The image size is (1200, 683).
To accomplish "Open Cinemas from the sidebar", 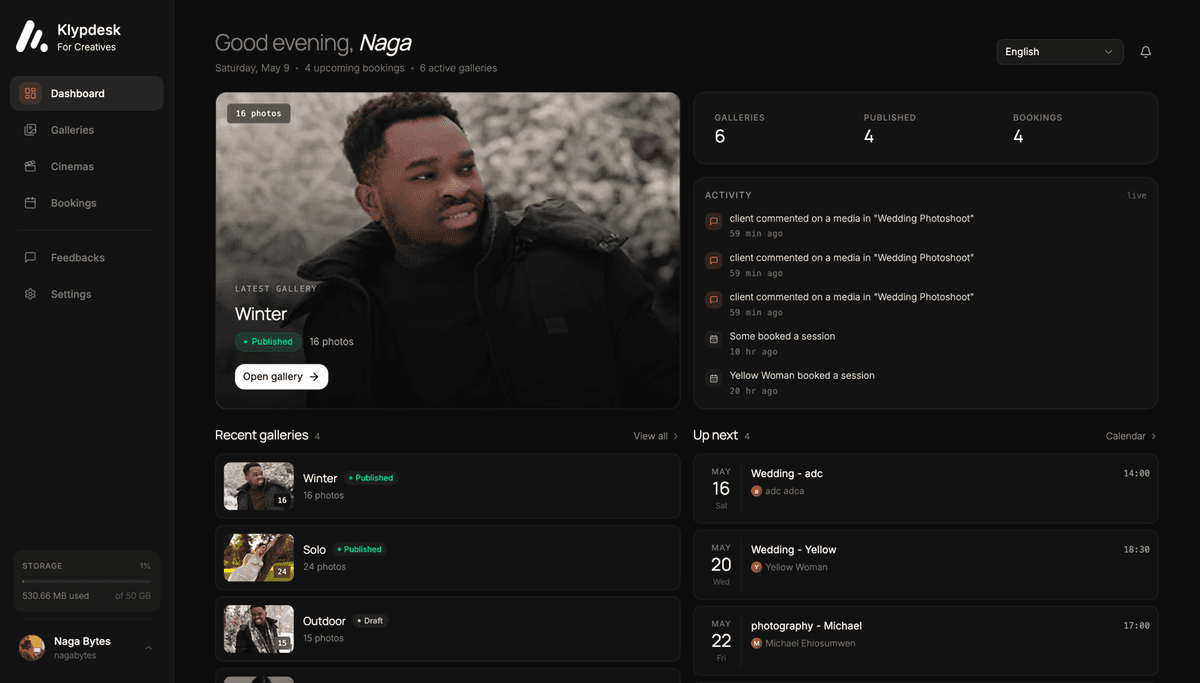I will click(87, 166).
